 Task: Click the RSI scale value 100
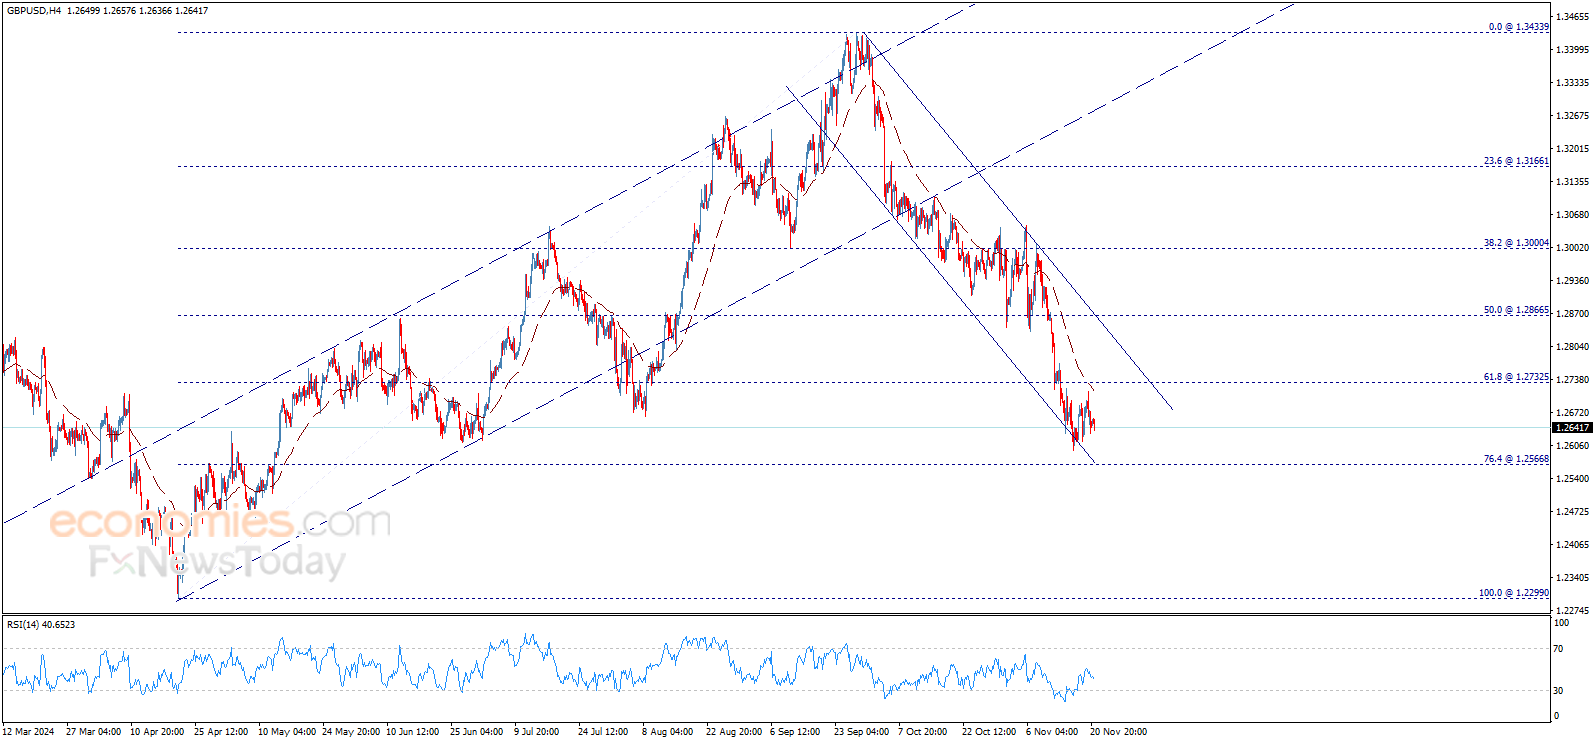coord(1561,622)
